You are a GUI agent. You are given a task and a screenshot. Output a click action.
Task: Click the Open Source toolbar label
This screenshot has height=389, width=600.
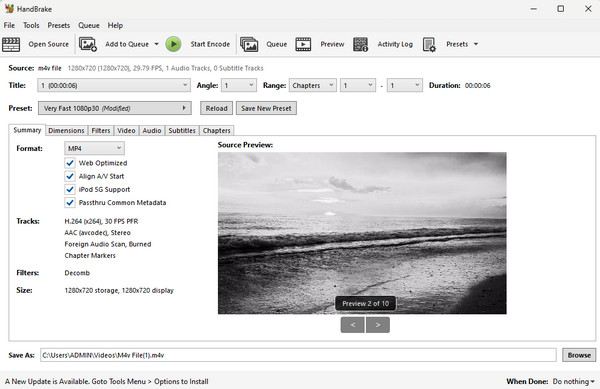49,44
